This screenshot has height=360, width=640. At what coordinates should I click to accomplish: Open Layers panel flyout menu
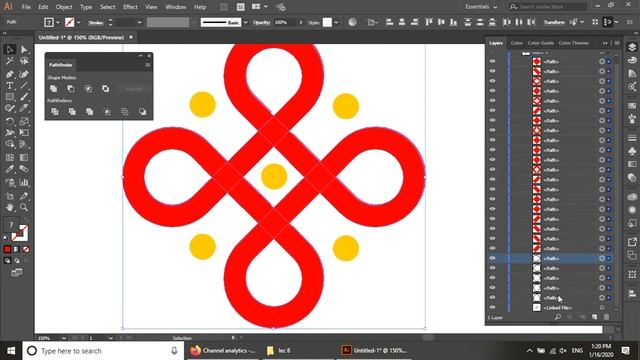617,43
